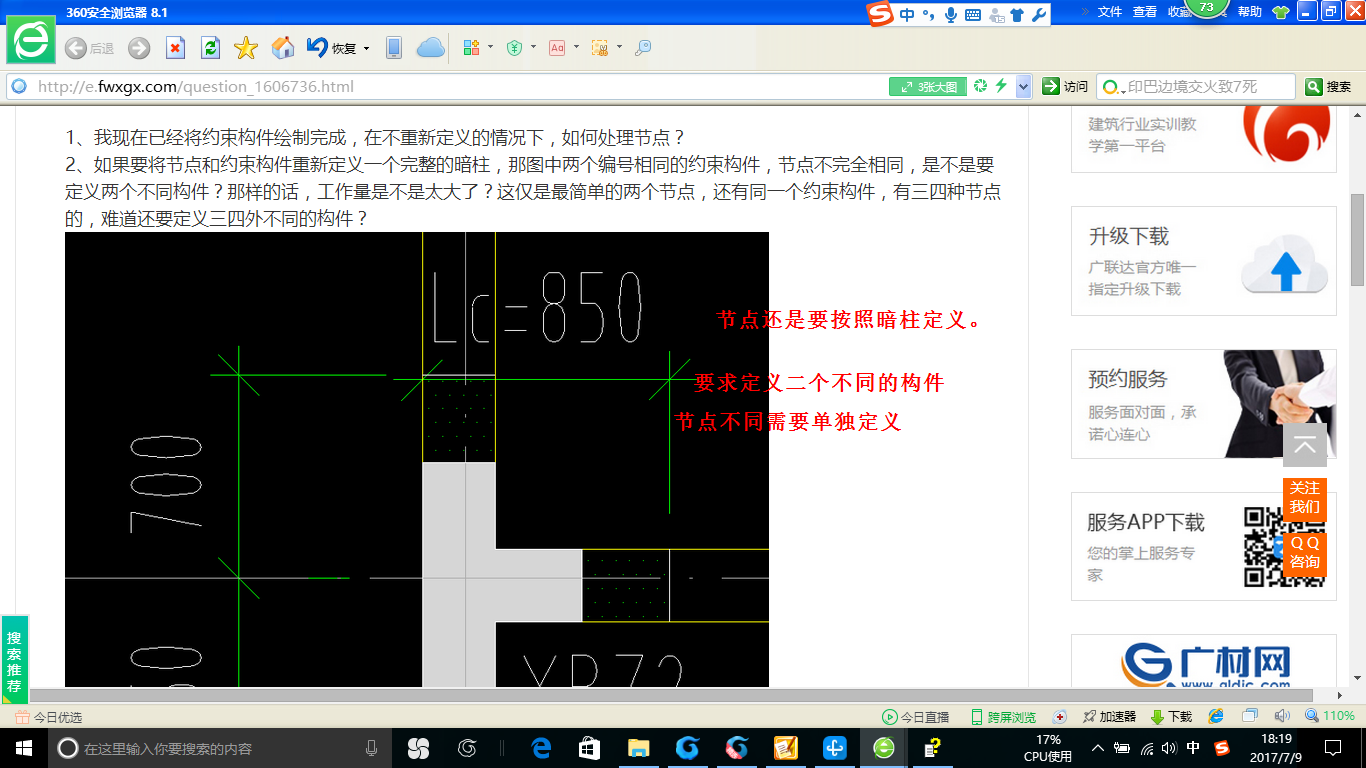Click the 恢复 restore closed page button
This screenshot has height=768, width=1366.
coord(332,47)
